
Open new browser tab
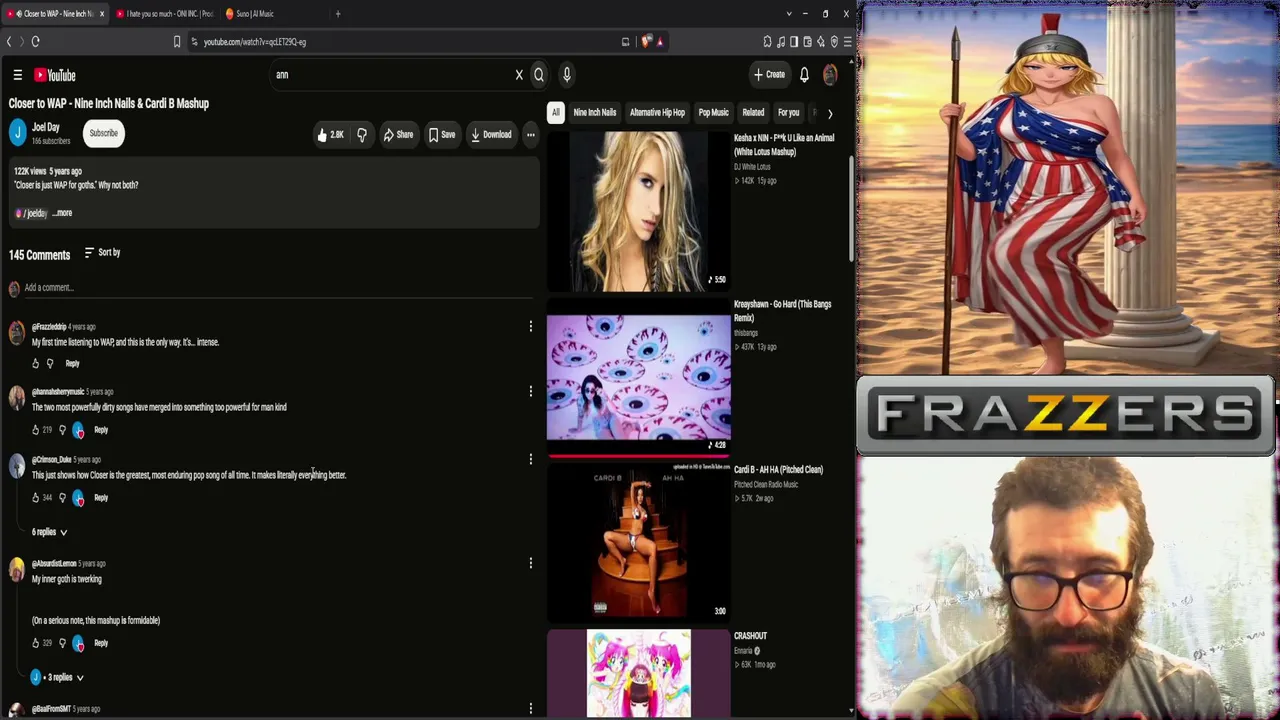338,14
